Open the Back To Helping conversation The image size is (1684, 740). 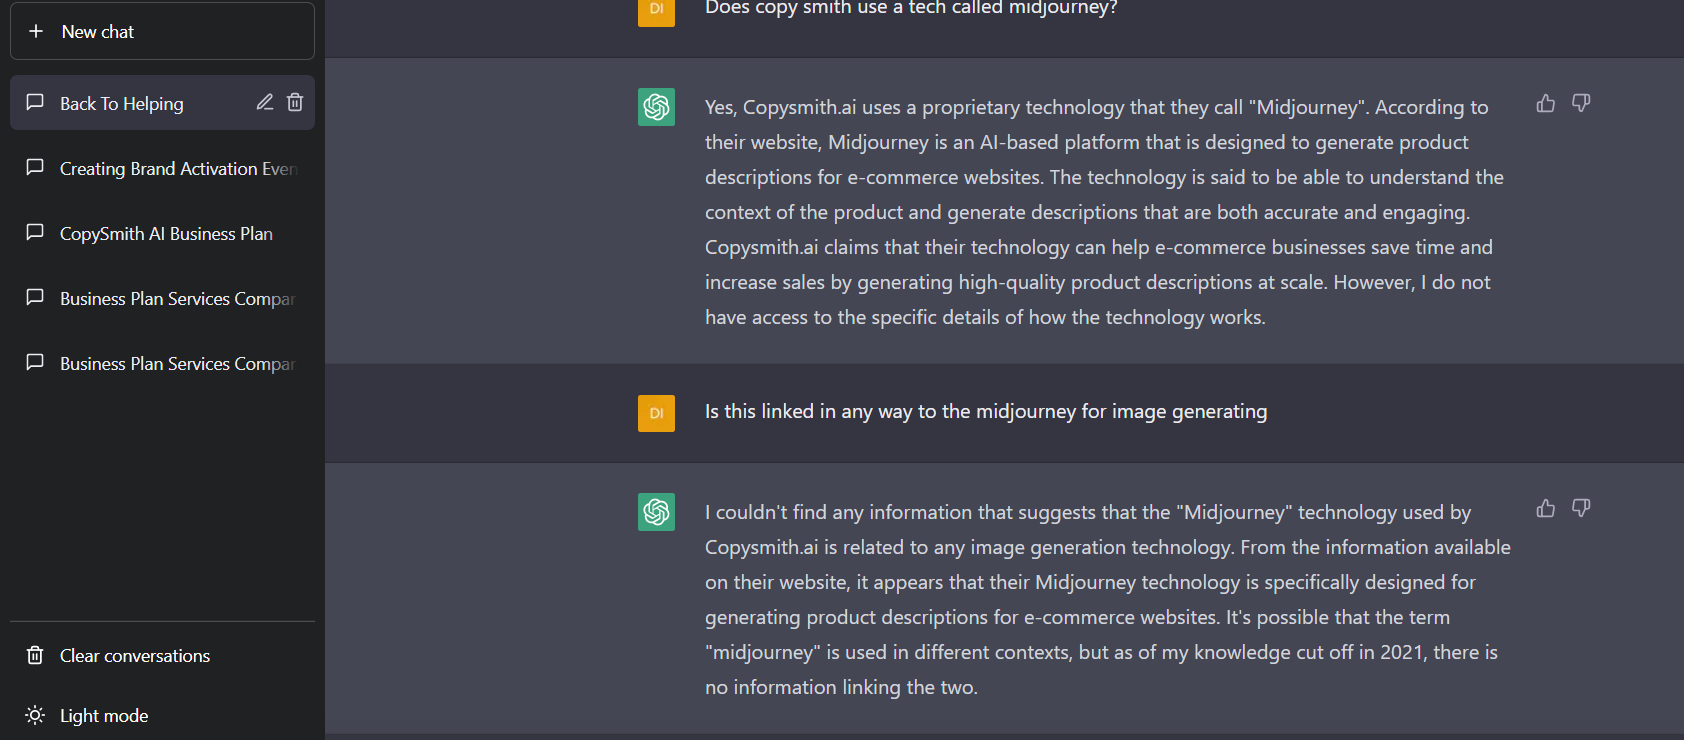tap(122, 104)
